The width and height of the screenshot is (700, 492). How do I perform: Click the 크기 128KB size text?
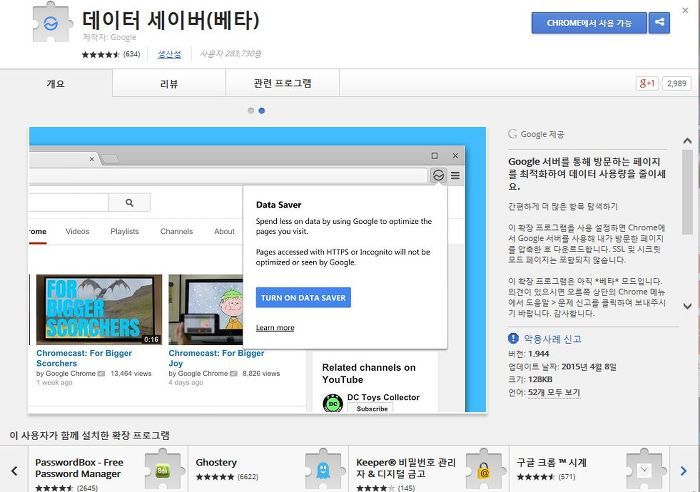point(530,379)
